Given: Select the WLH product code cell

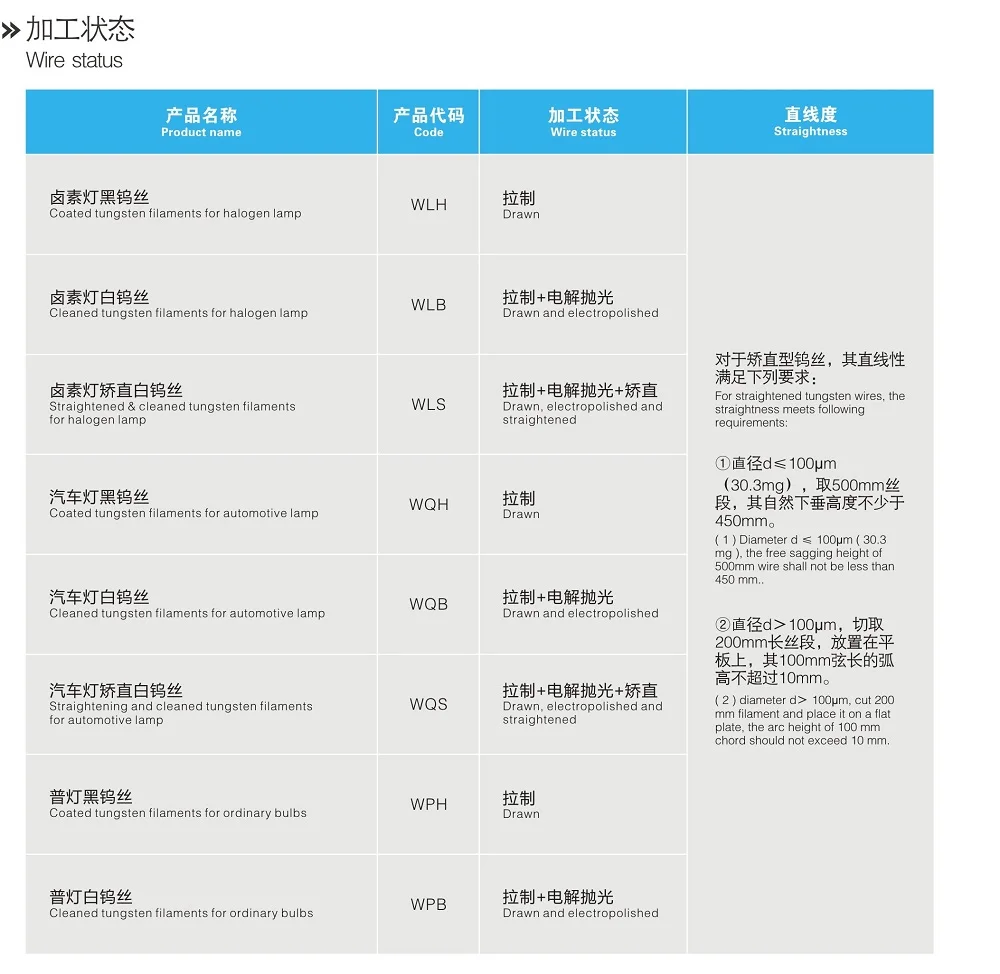Looking at the screenshot, I should click(x=428, y=205).
